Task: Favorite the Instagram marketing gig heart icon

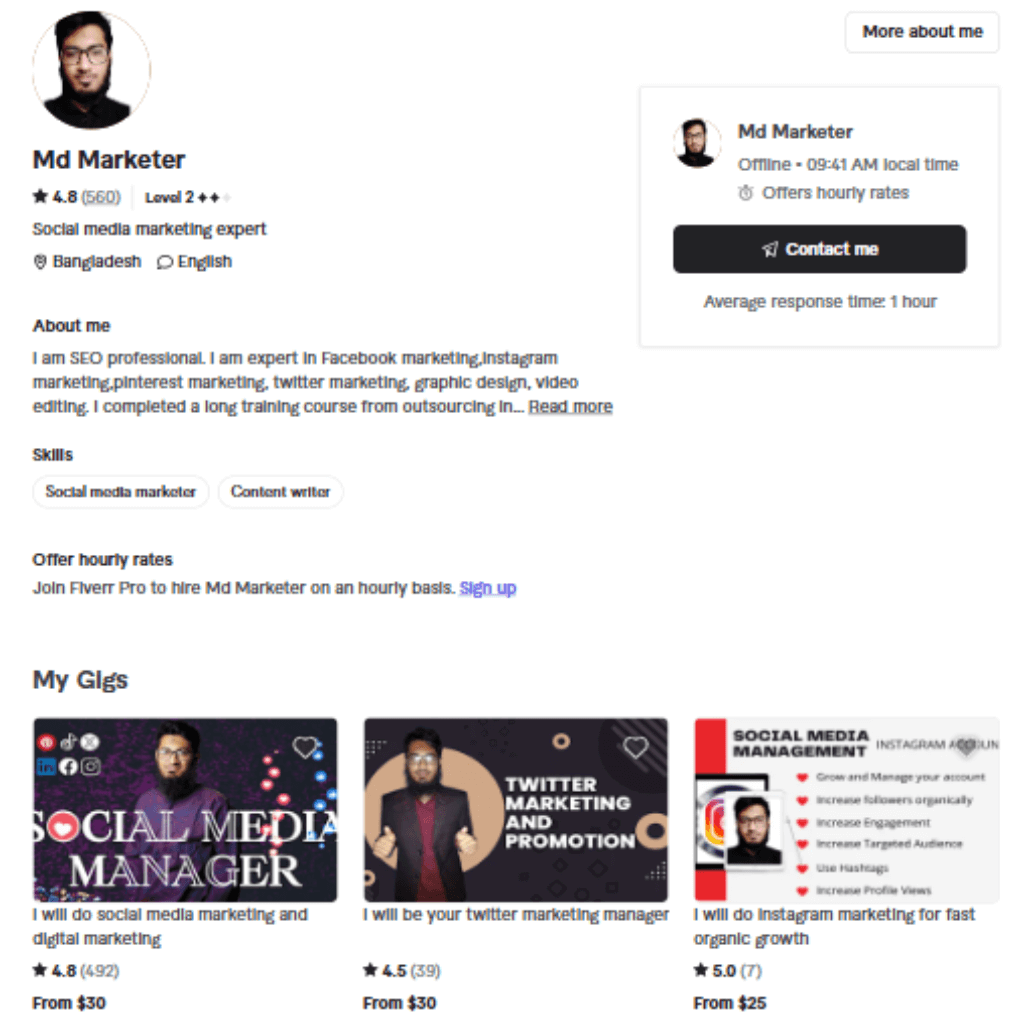Action: click(x=967, y=746)
